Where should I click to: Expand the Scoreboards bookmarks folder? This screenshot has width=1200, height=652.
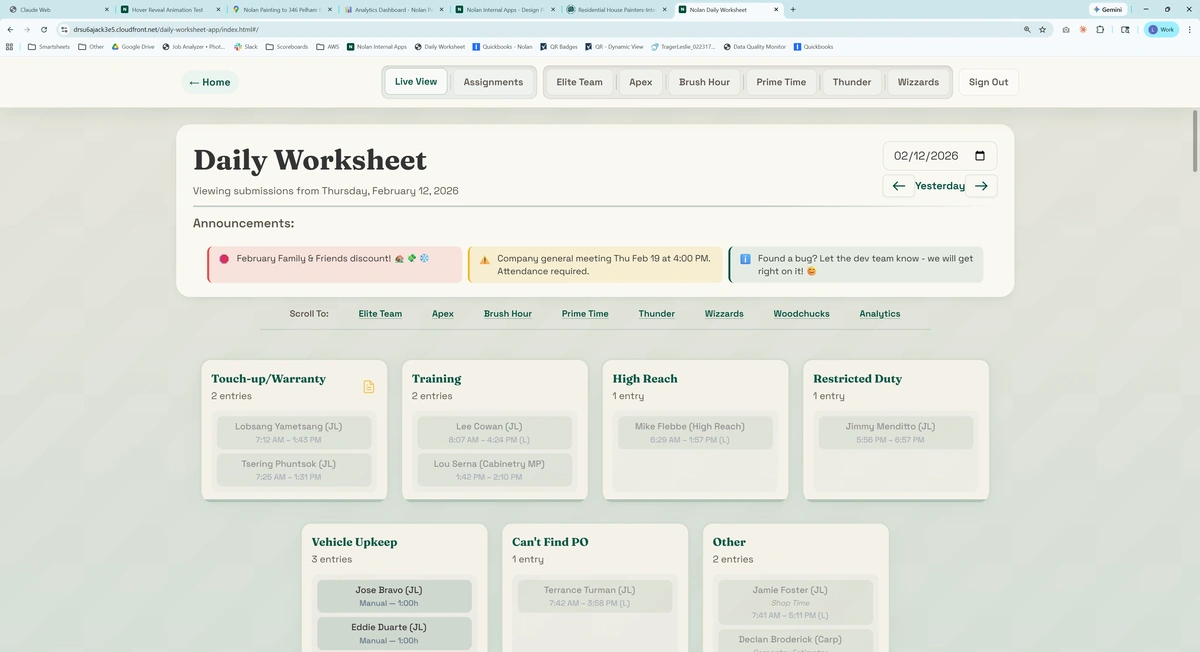(x=287, y=46)
